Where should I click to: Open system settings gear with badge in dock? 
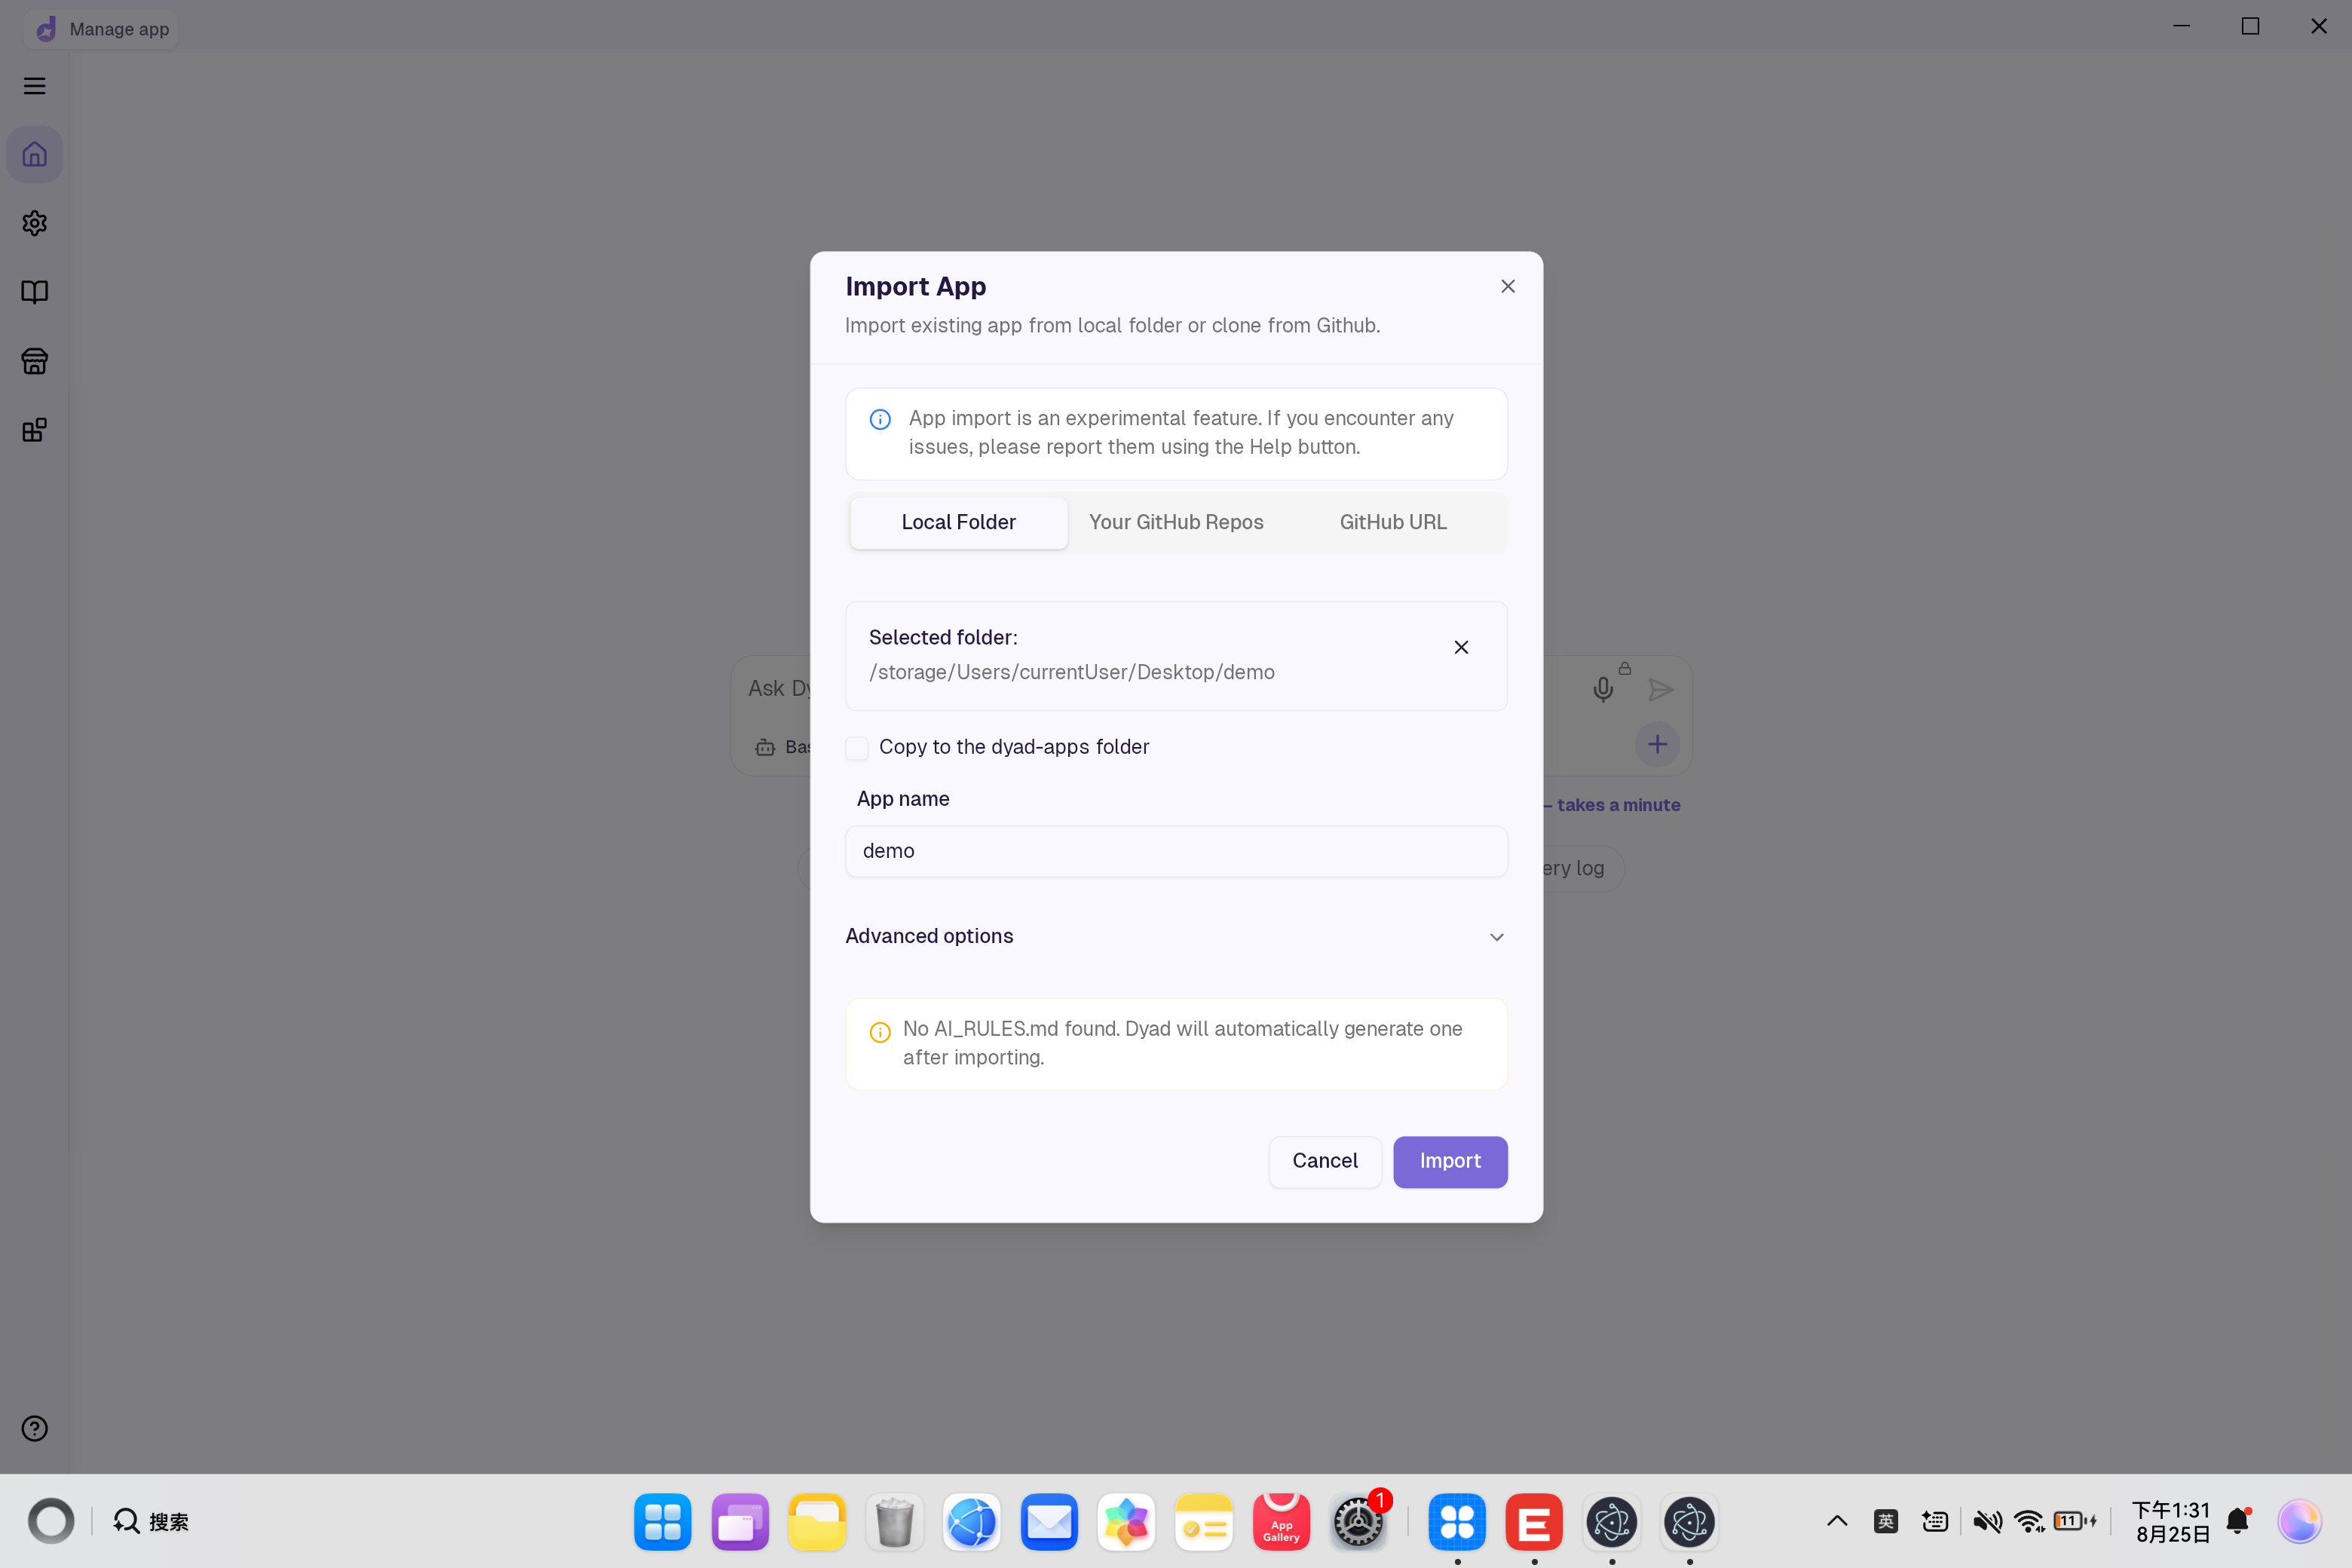[1358, 1522]
